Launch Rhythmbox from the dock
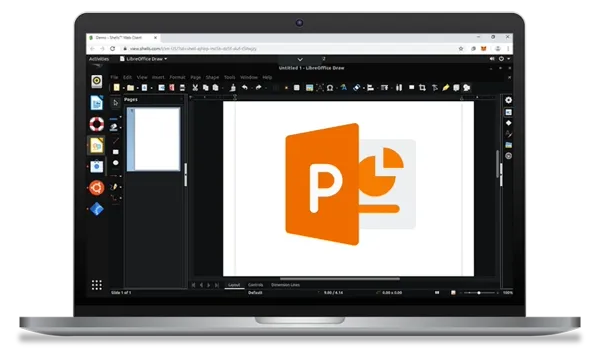Viewport: 600px width, 361px height. coord(97,81)
